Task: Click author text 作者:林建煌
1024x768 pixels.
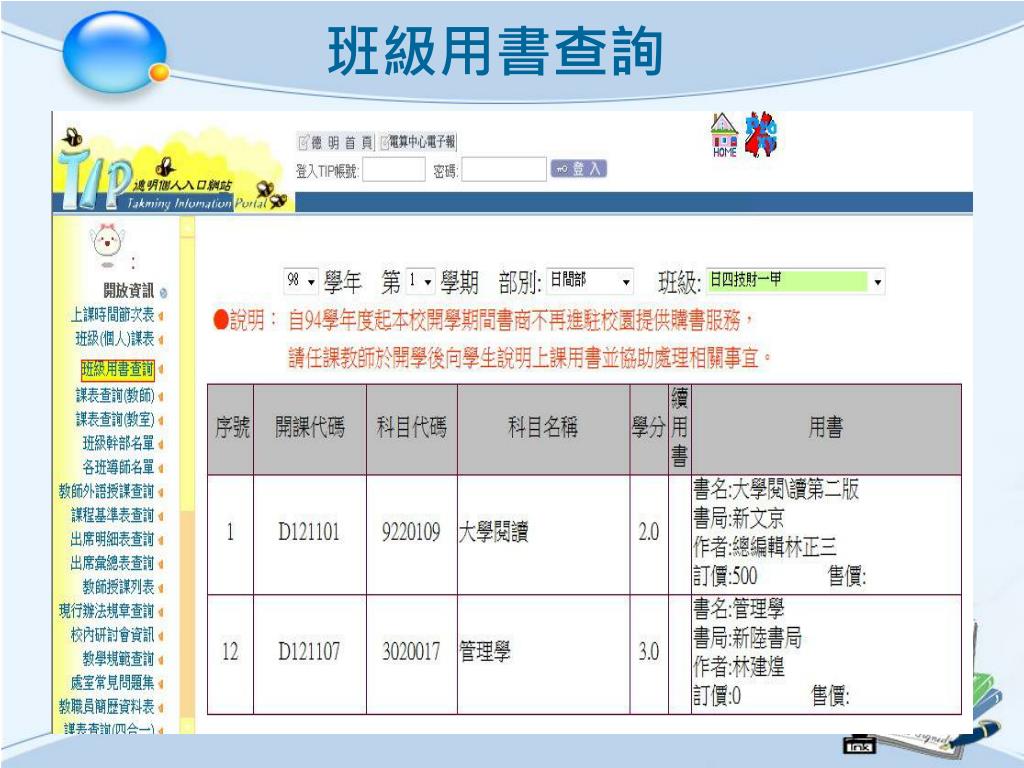Action: [x=739, y=667]
